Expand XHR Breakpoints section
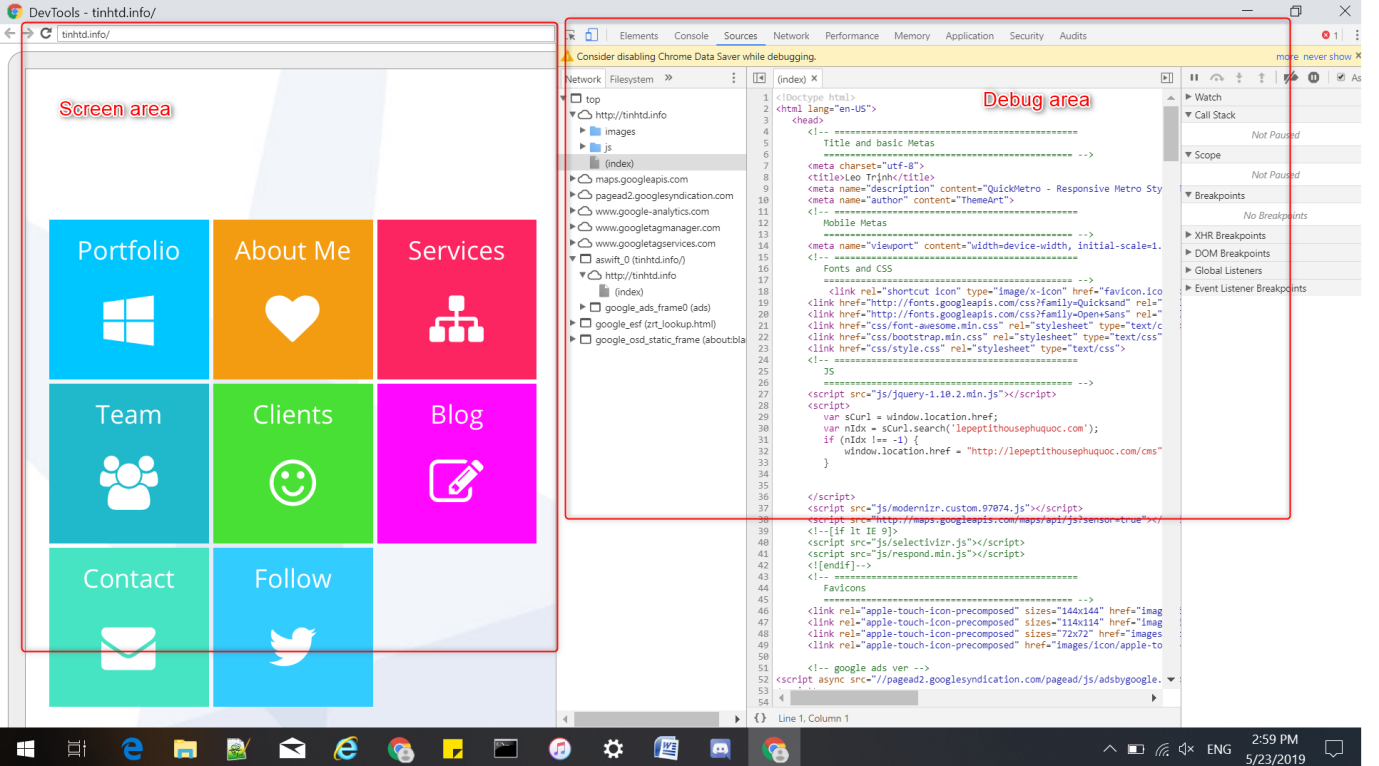Screen dimensions: 1379x766 click(x=1229, y=235)
